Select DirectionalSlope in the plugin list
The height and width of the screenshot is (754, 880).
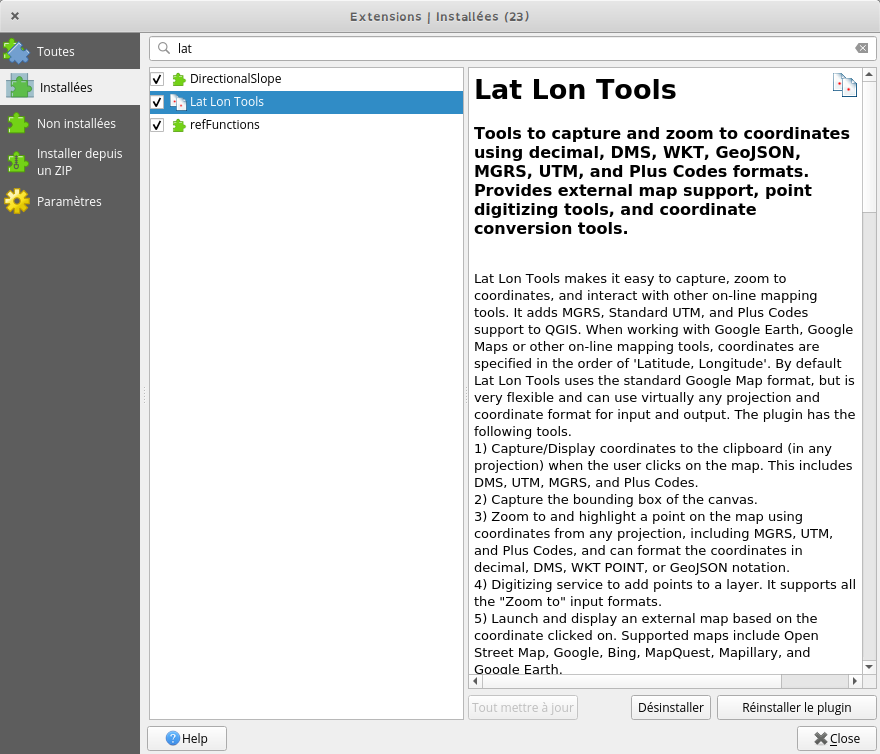pos(234,78)
